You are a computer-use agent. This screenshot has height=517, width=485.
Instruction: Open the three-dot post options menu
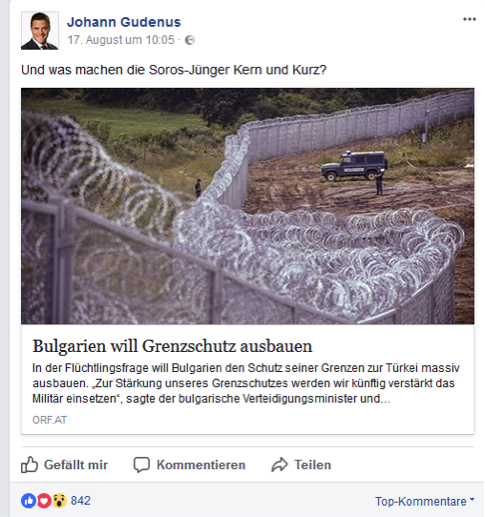pos(469,19)
